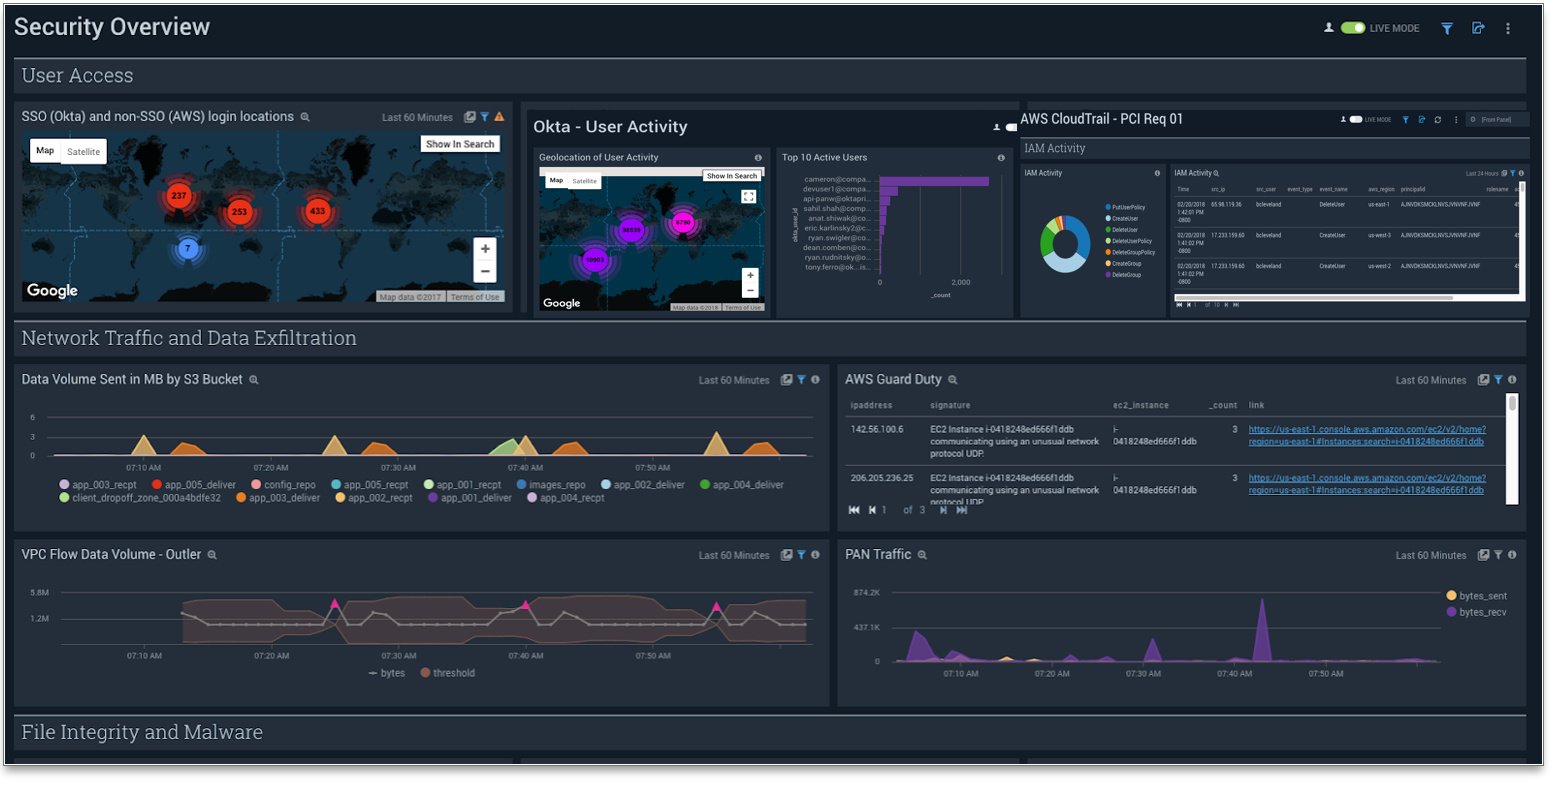This screenshot has width=1559, height=785.
Task: Open console link for 142.56.100.6 row
Action: click(x=1367, y=436)
